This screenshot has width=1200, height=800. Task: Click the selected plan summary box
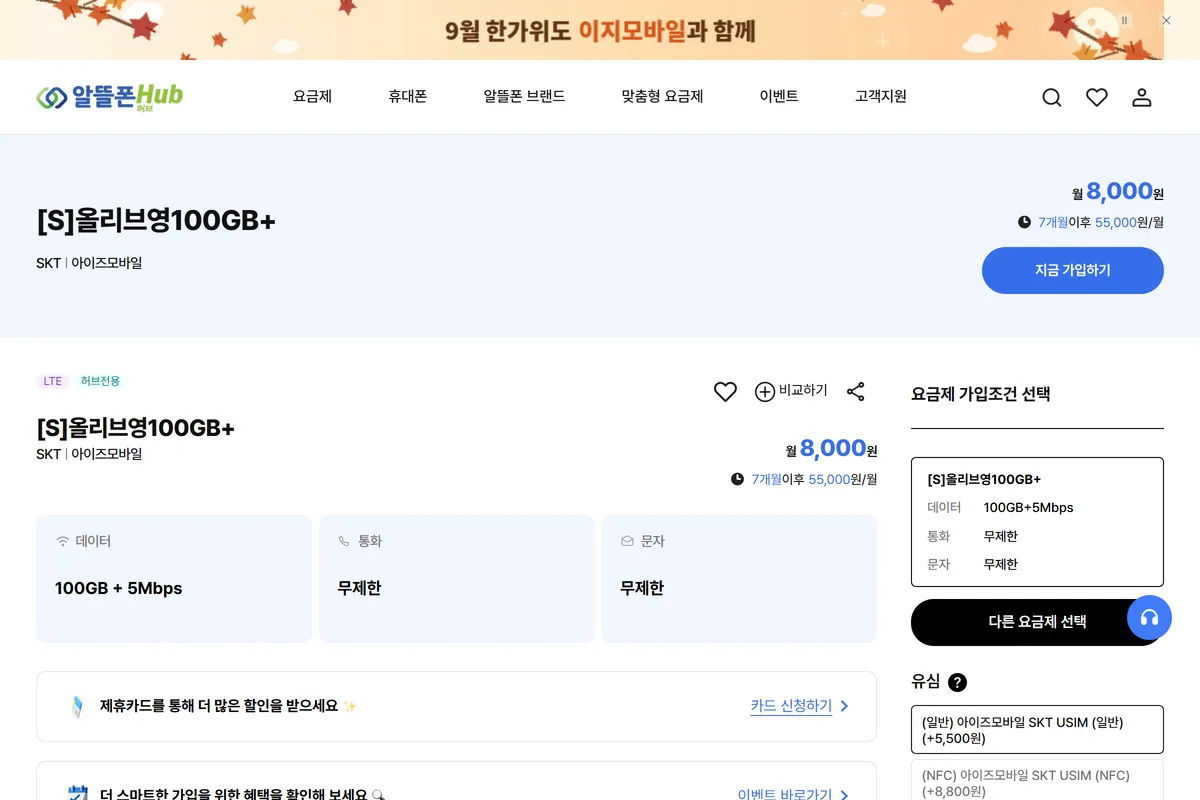point(1037,522)
